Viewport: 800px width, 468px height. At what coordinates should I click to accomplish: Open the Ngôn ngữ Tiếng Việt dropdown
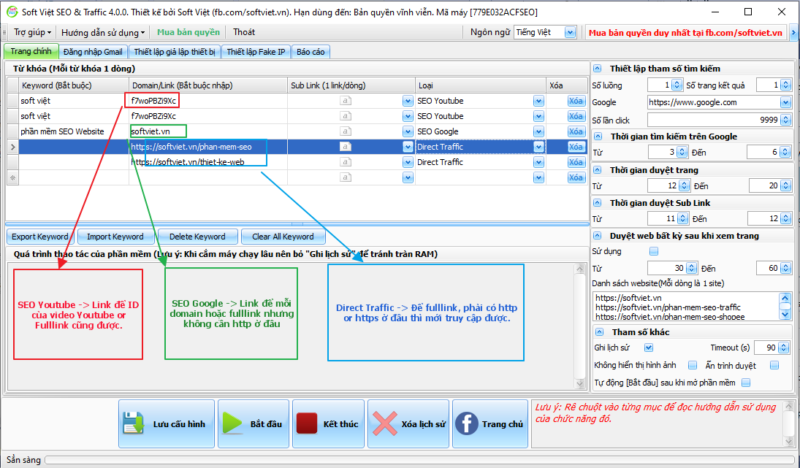point(570,32)
